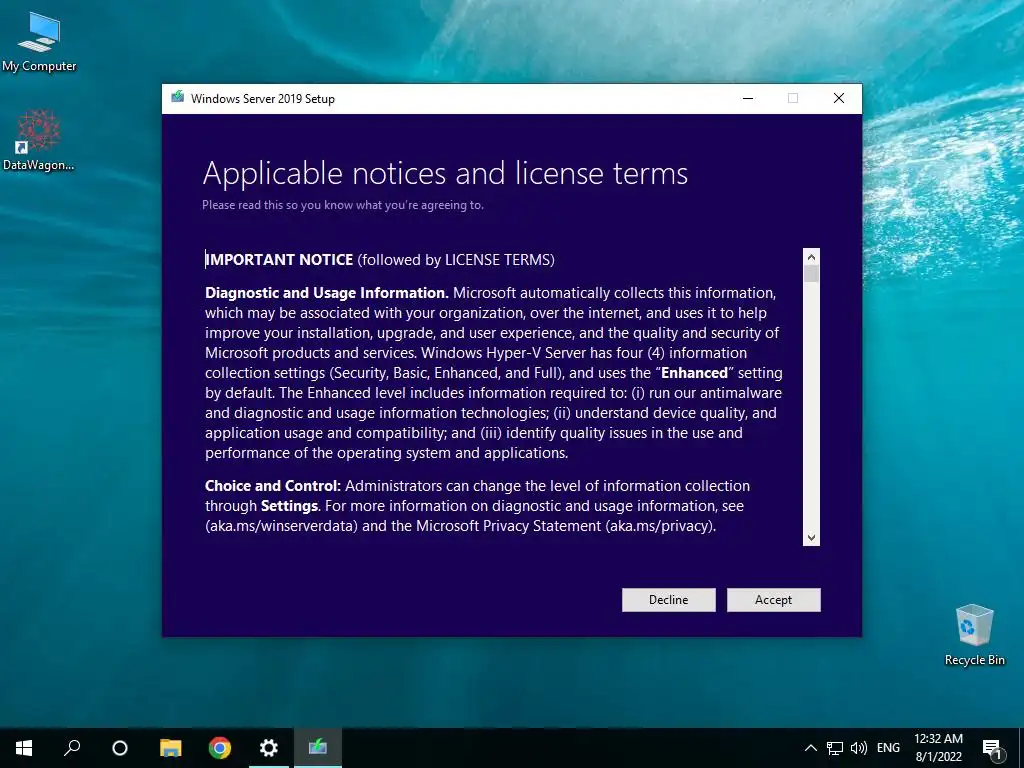Click the scroll down arrow of license text

pyautogui.click(x=811, y=537)
